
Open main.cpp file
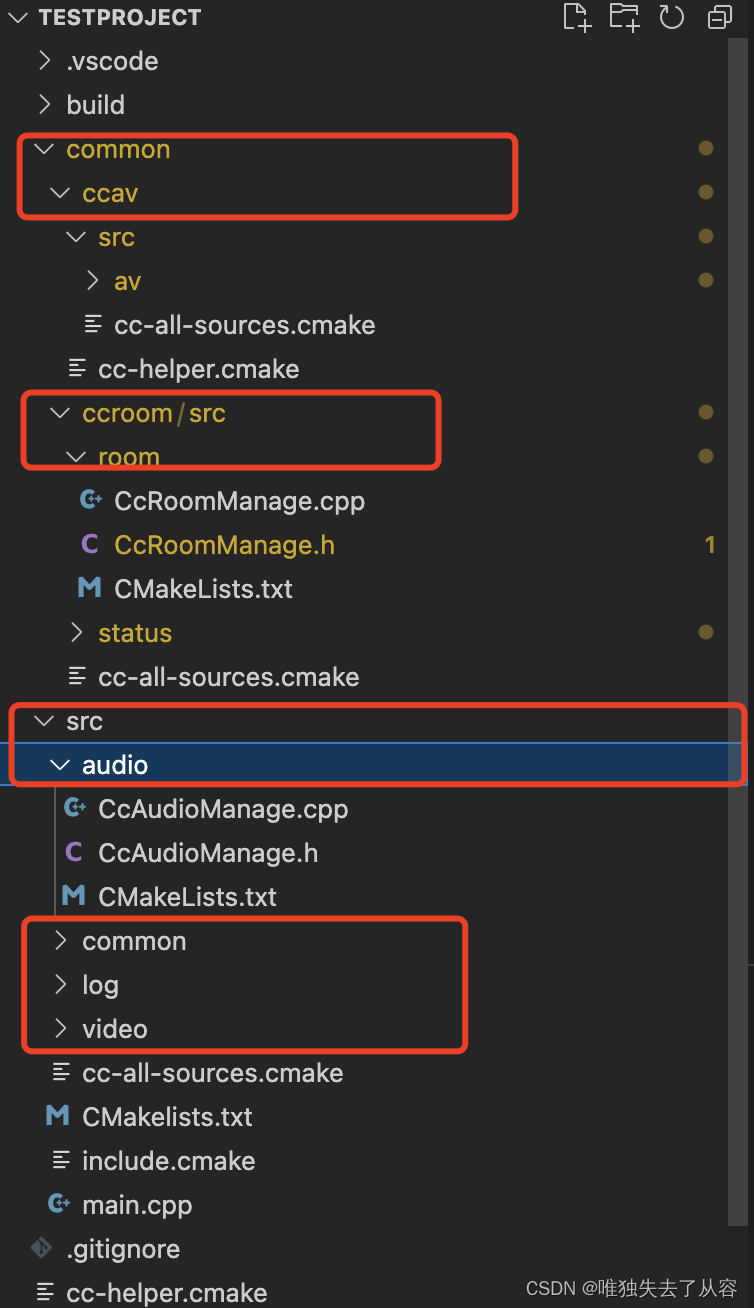point(137,1204)
